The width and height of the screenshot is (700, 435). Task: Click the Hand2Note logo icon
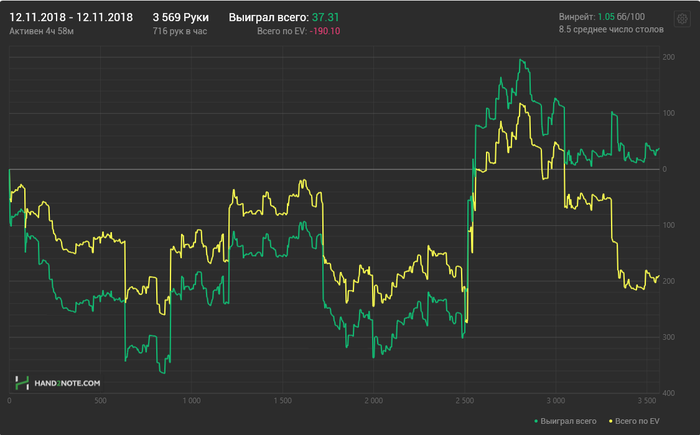pos(22,383)
